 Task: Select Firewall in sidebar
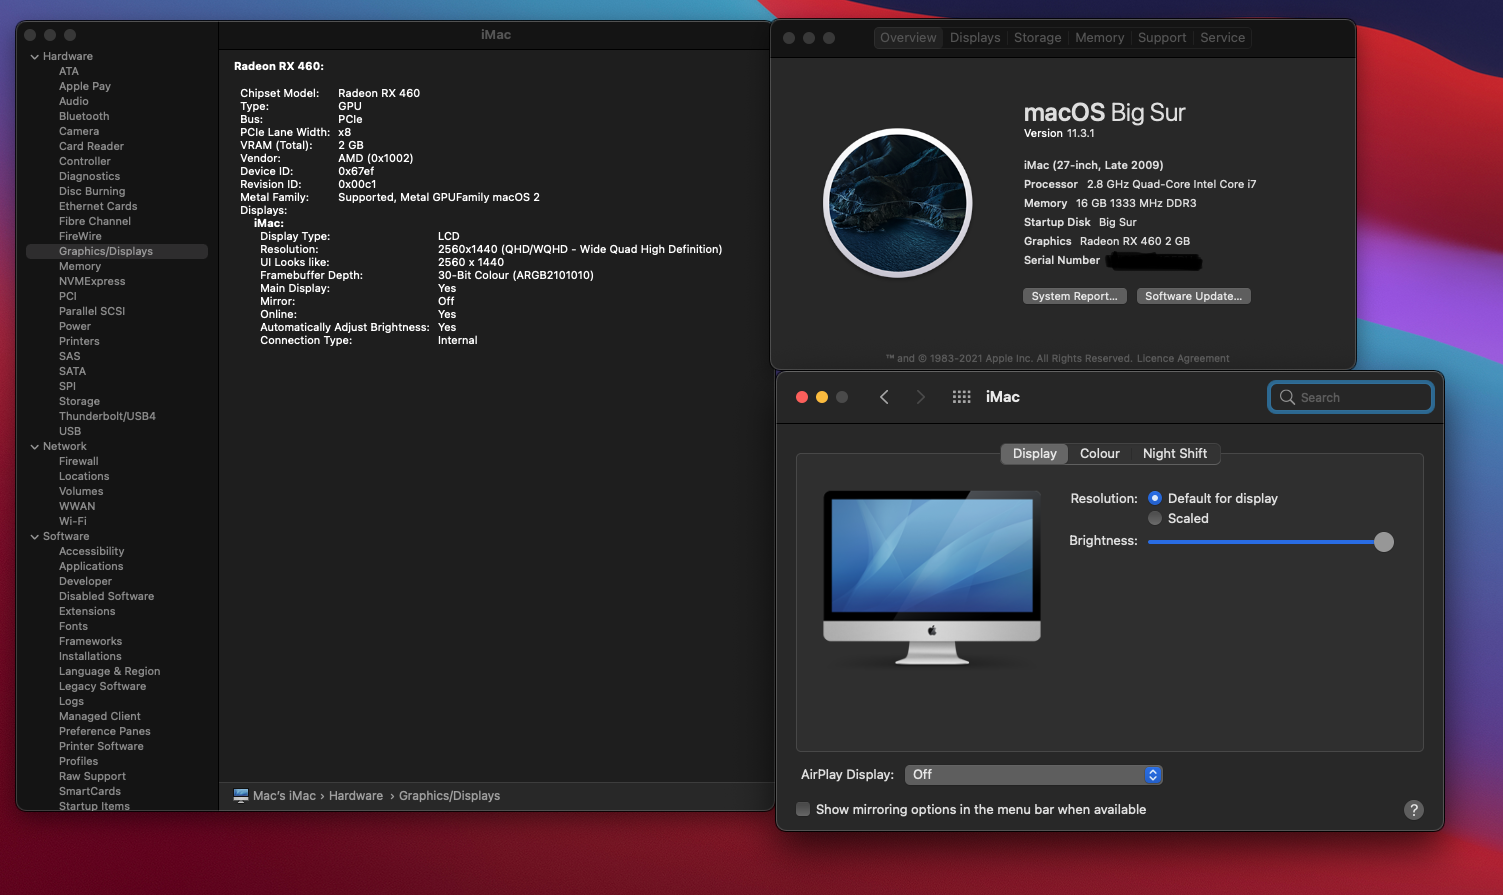tap(78, 462)
